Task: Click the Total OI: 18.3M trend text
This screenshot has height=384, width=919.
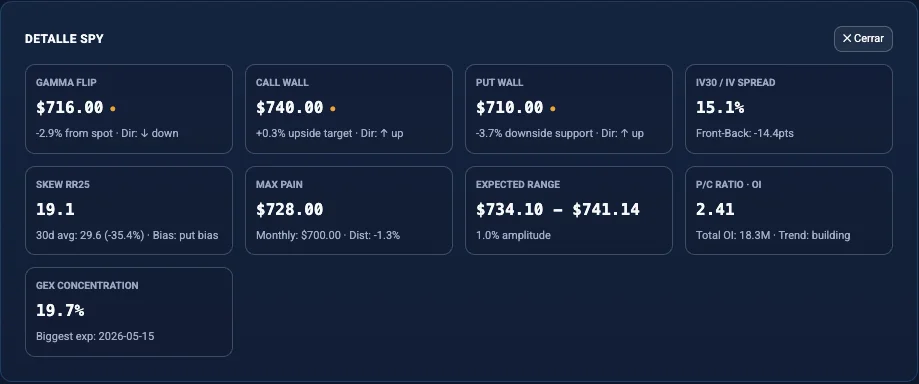Action: pyautogui.click(x=773, y=236)
